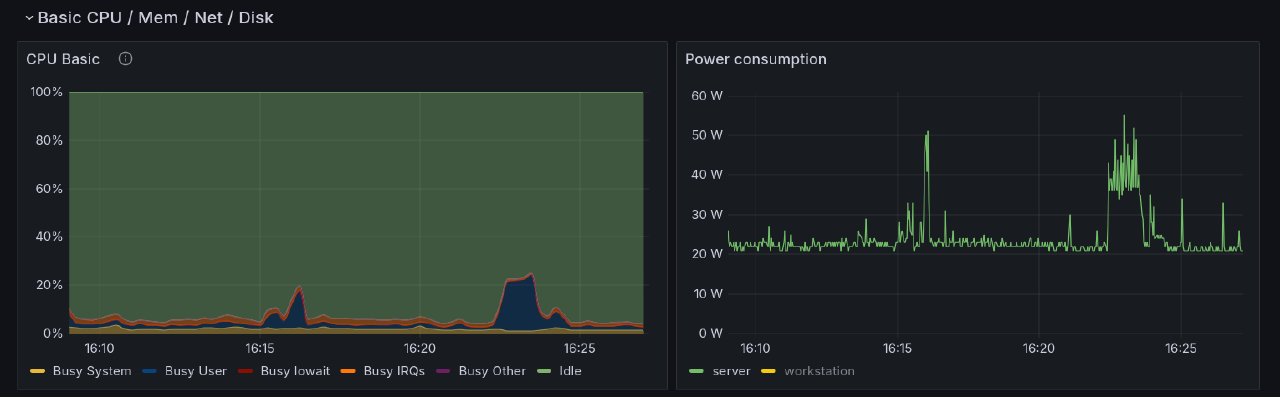Click the 20 W label on power axis

[x=707, y=253]
